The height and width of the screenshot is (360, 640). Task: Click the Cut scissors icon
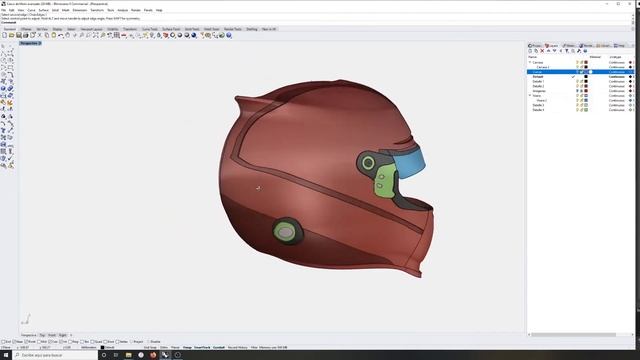(40, 36)
